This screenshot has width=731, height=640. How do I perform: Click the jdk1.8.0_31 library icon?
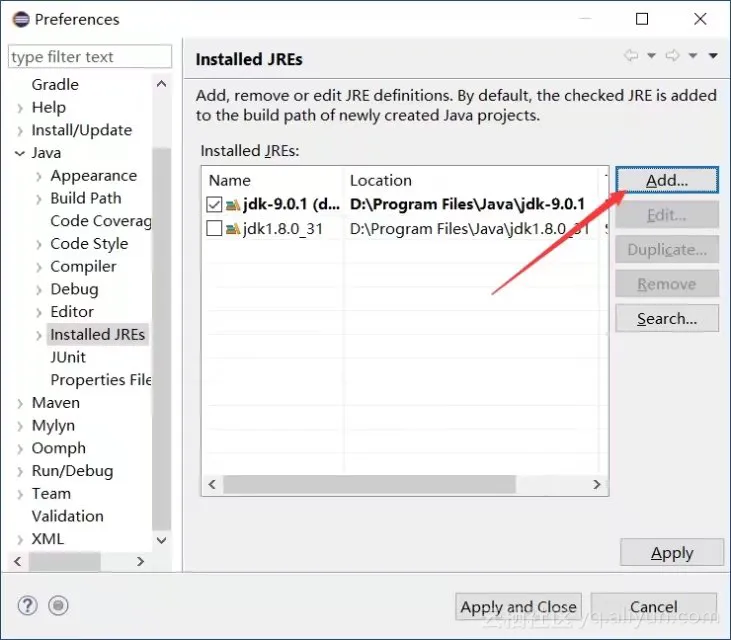pyautogui.click(x=233, y=228)
